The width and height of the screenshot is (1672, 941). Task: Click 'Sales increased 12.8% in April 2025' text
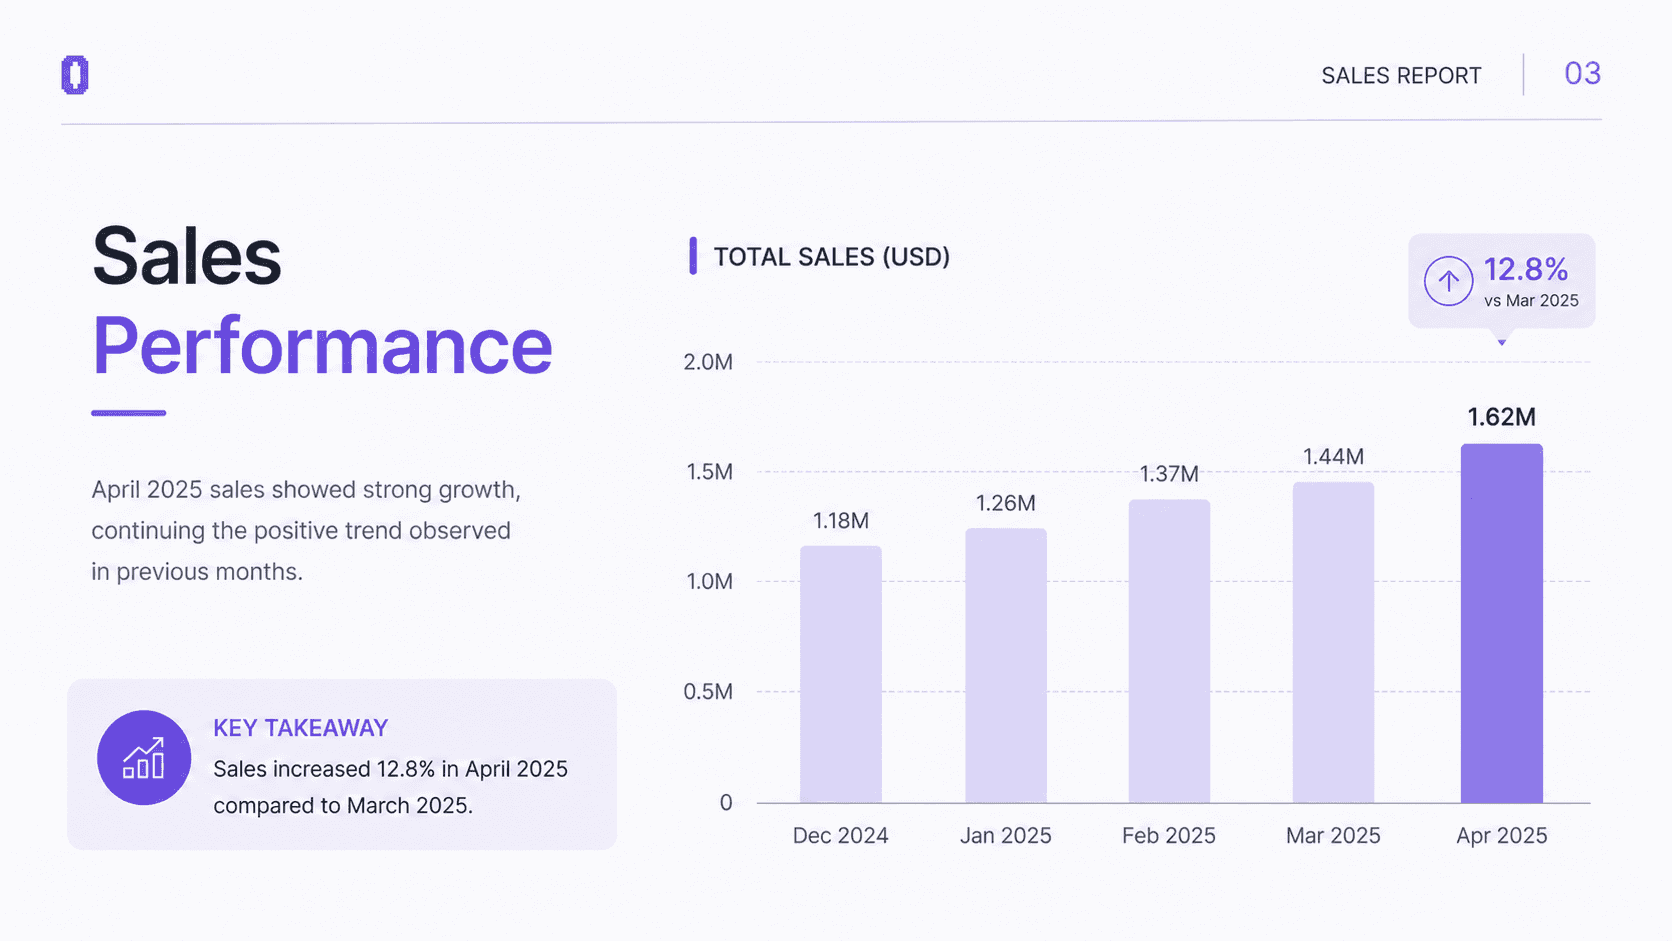(x=390, y=769)
